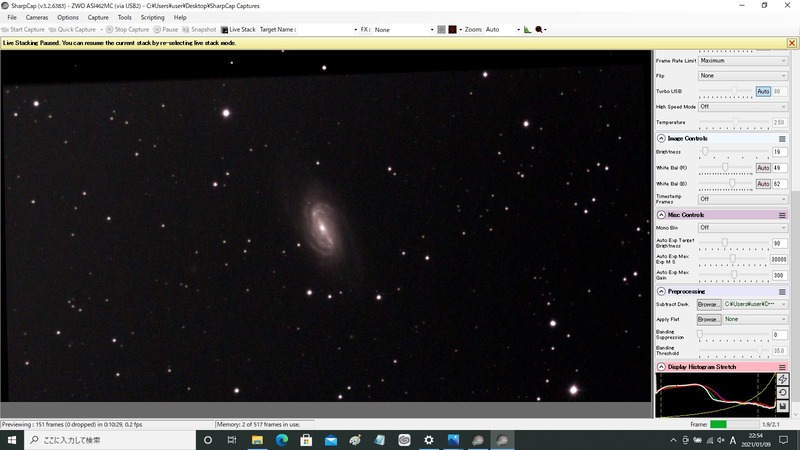Open the Preprocessing section menu icon

pos(782,292)
